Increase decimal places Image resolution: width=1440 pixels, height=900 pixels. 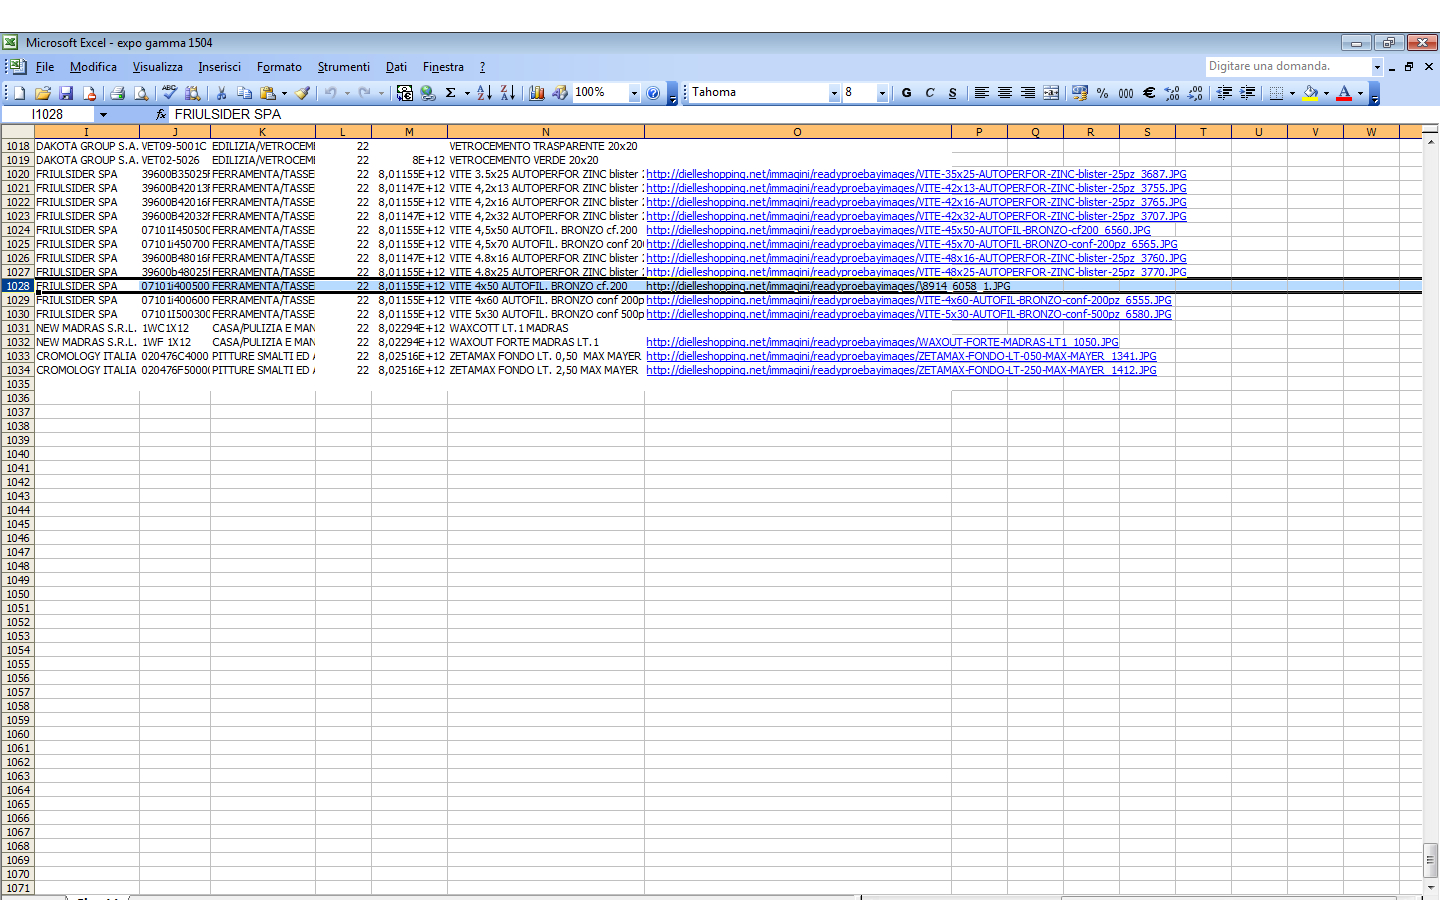coord(1172,93)
